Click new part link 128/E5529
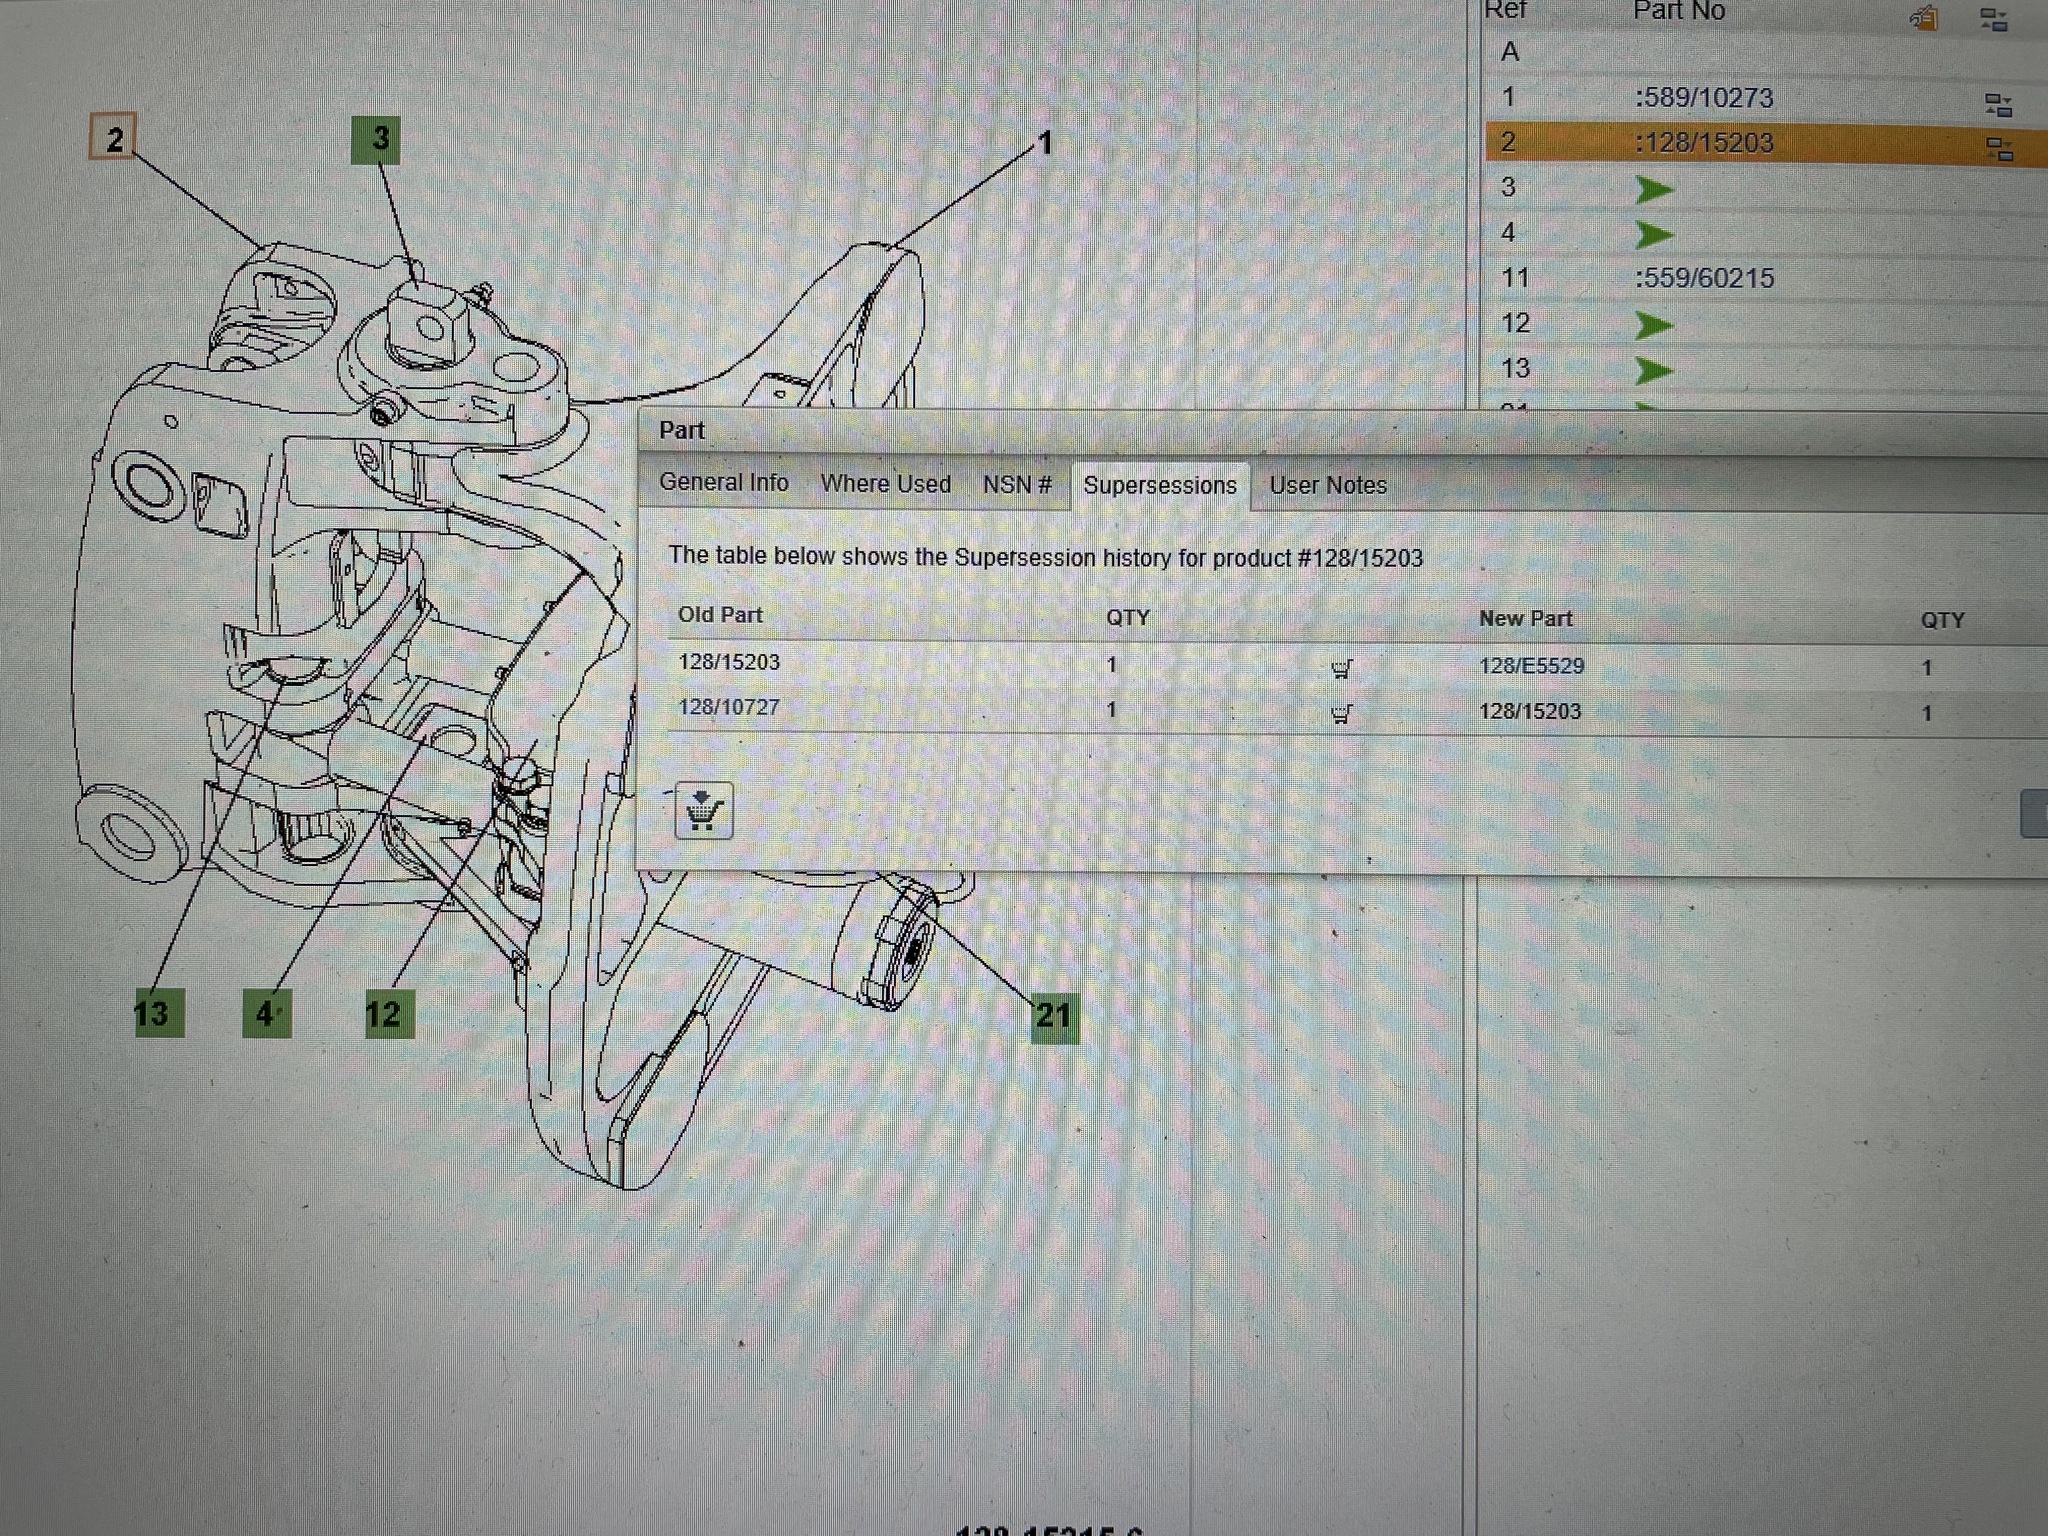 [1531, 666]
